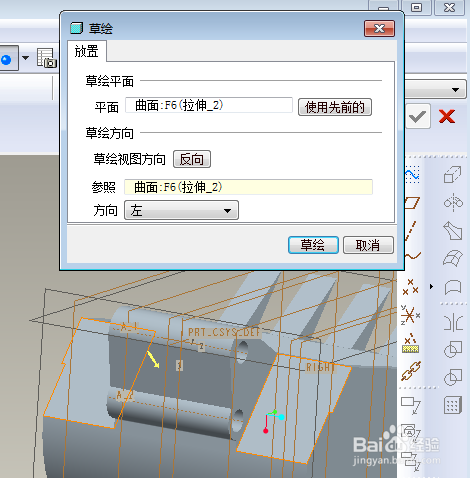Restore the main window with the restore button
Image resolution: width=470 pixels, height=478 pixels.
pos(416,7)
